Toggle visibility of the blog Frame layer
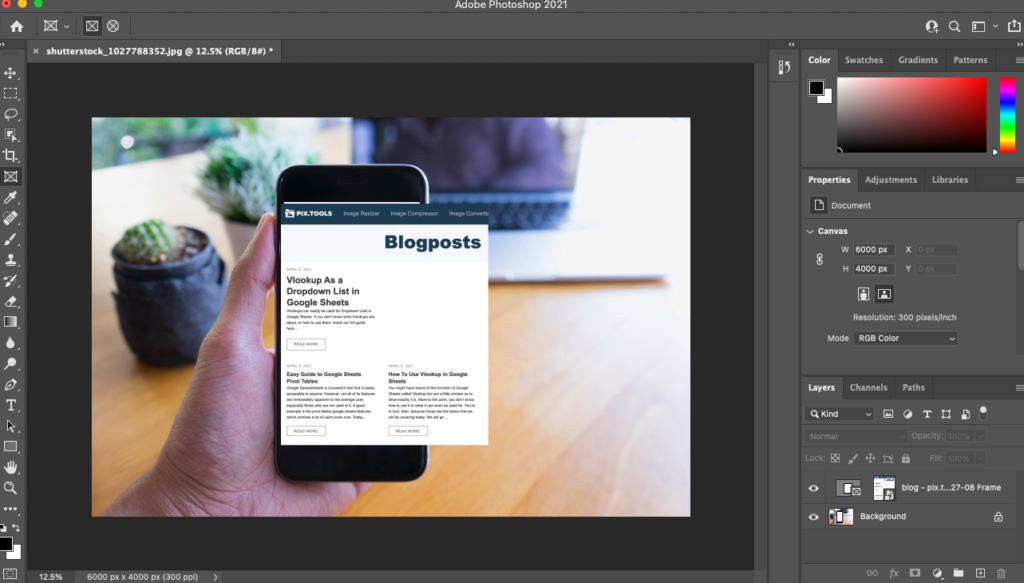The width and height of the screenshot is (1024, 583). pyautogui.click(x=812, y=487)
